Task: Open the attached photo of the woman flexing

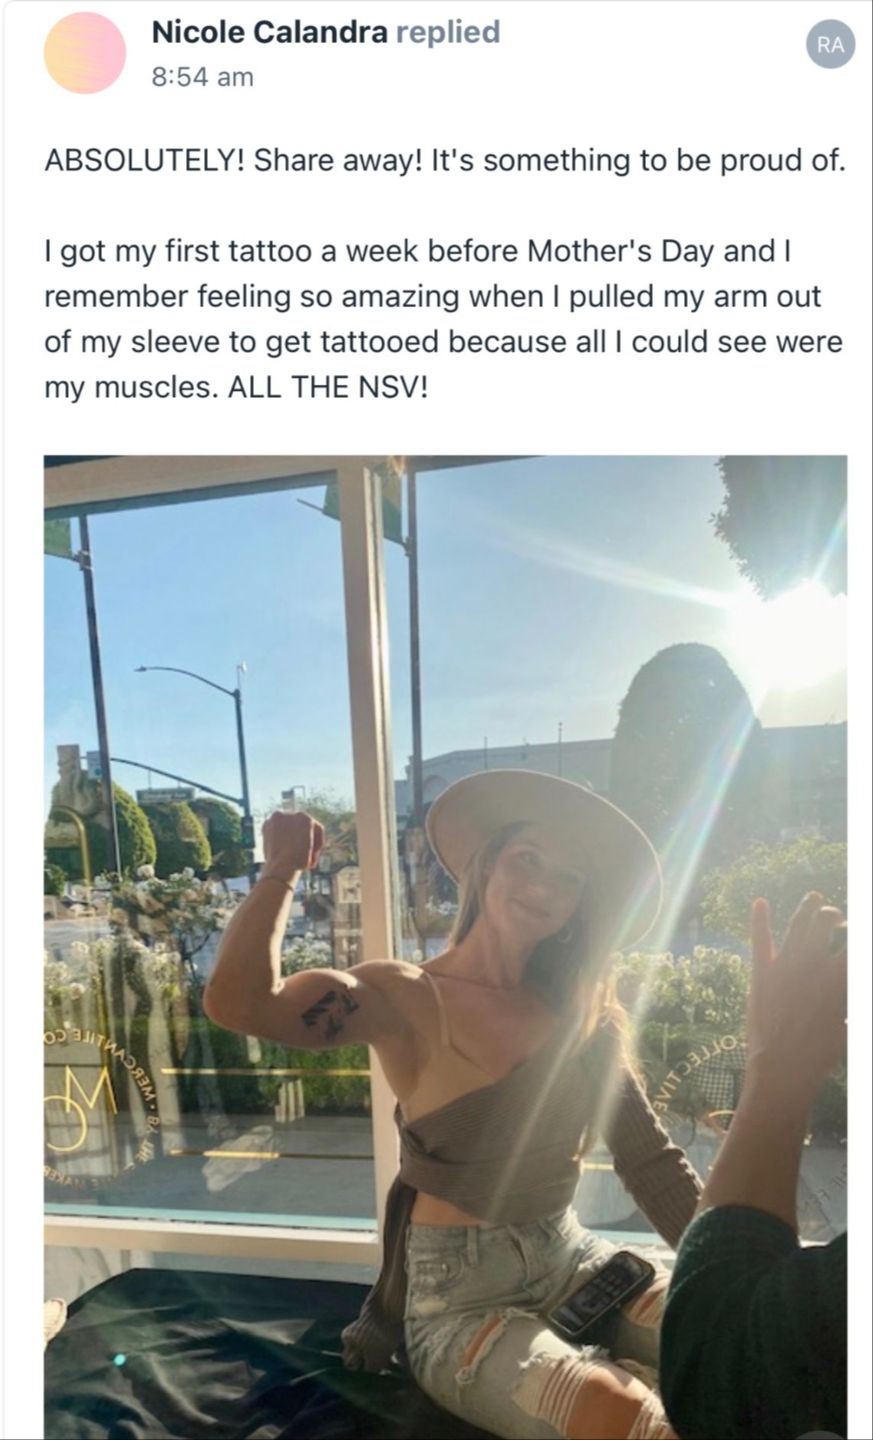Action: point(446,947)
